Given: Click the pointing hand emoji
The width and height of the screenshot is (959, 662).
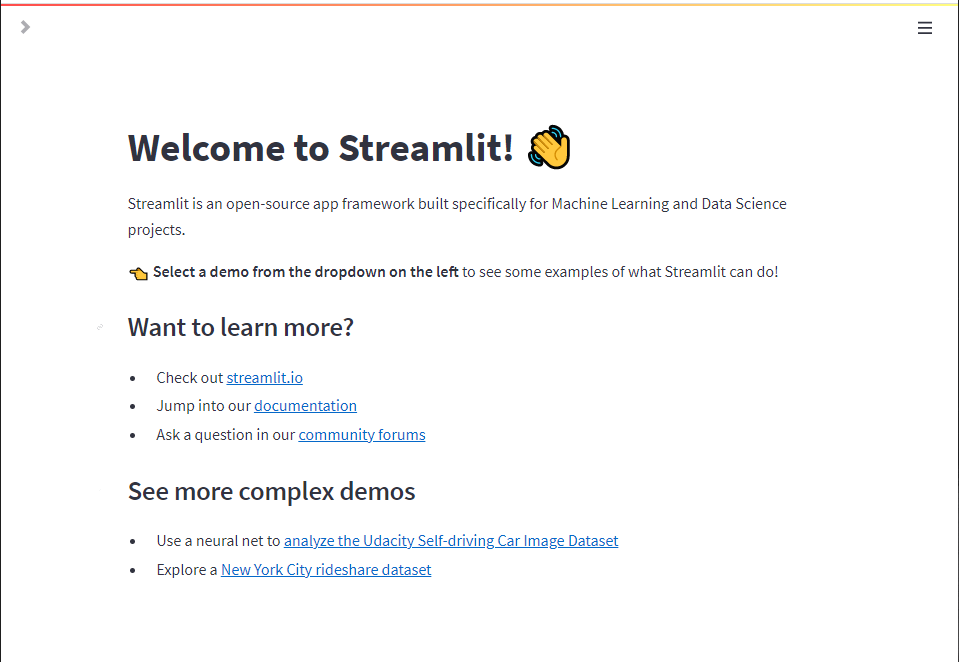Looking at the screenshot, I should [x=138, y=273].
